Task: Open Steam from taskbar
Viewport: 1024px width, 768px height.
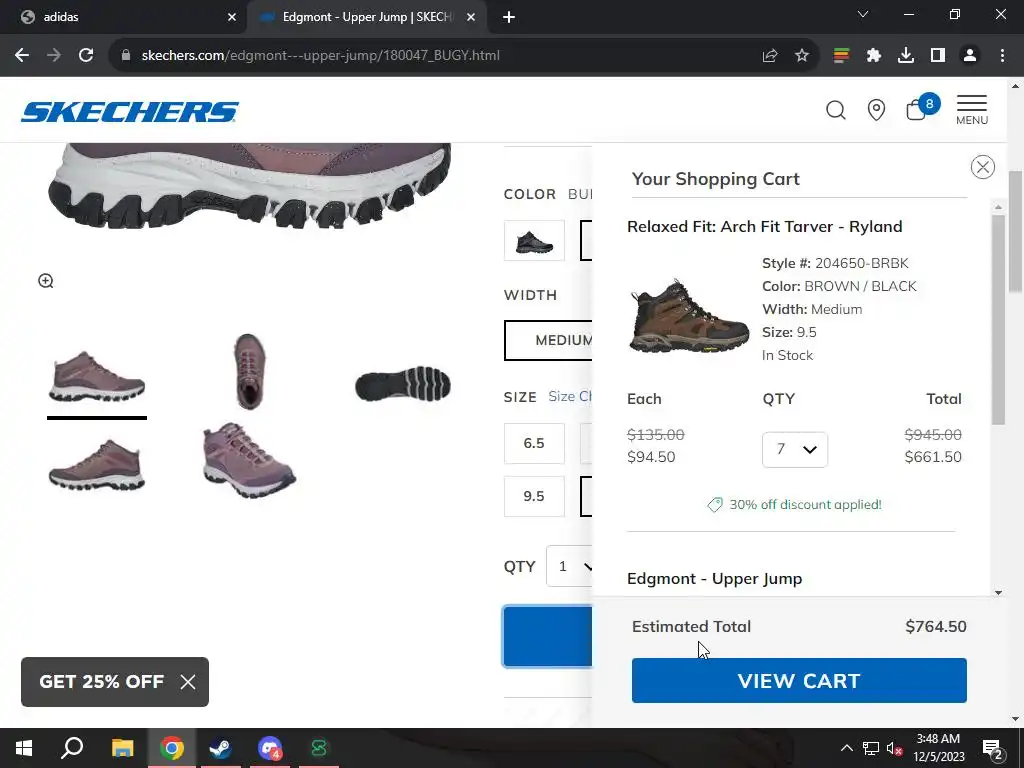Action: [x=220, y=748]
